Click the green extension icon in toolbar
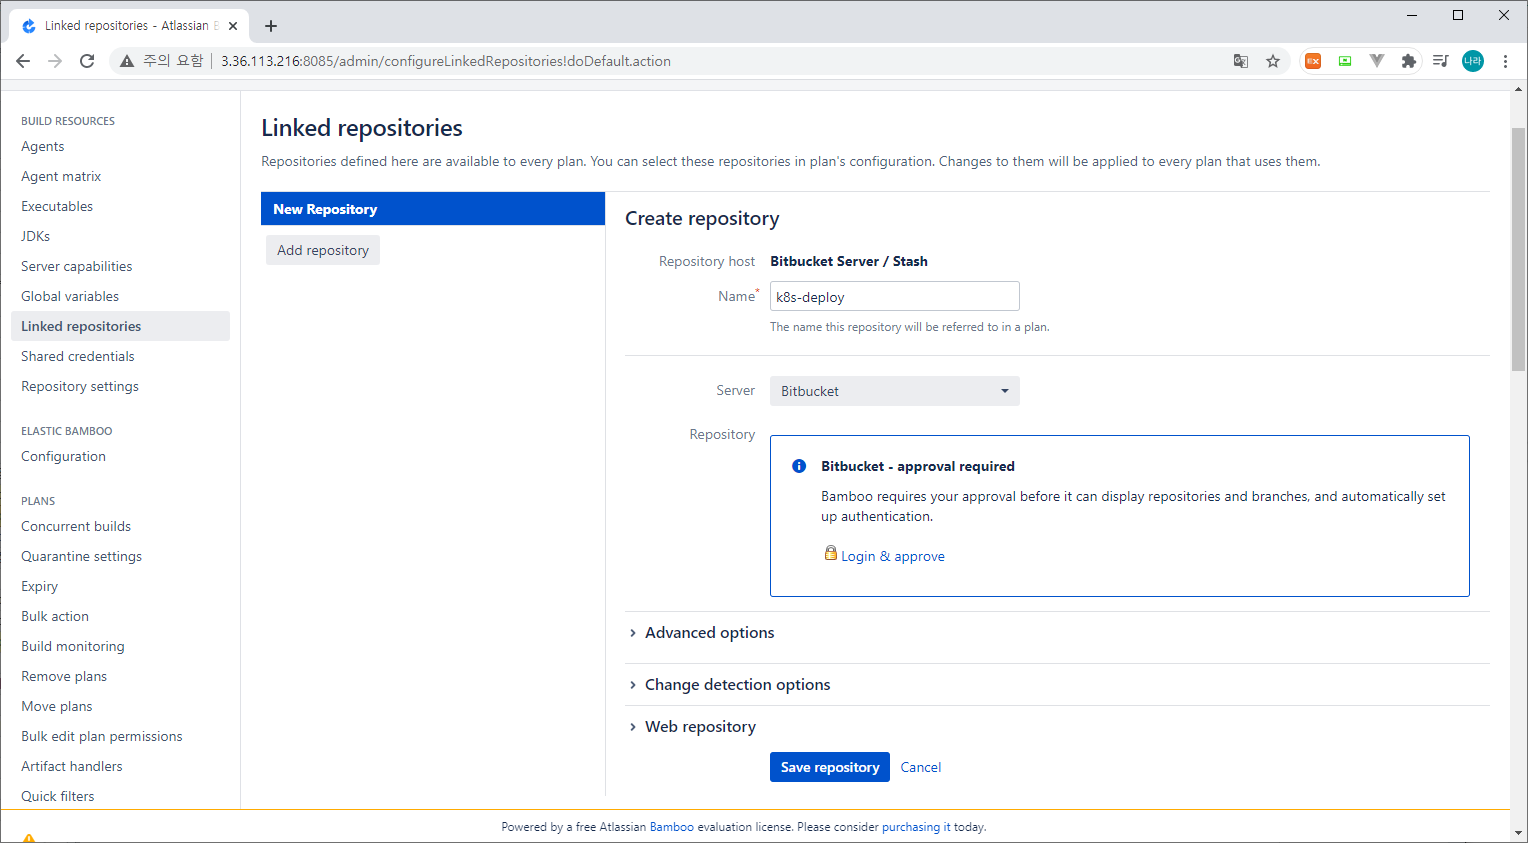Viewport: 1528px width, 843px height. pyautogui.click(x=1345, y=61)
